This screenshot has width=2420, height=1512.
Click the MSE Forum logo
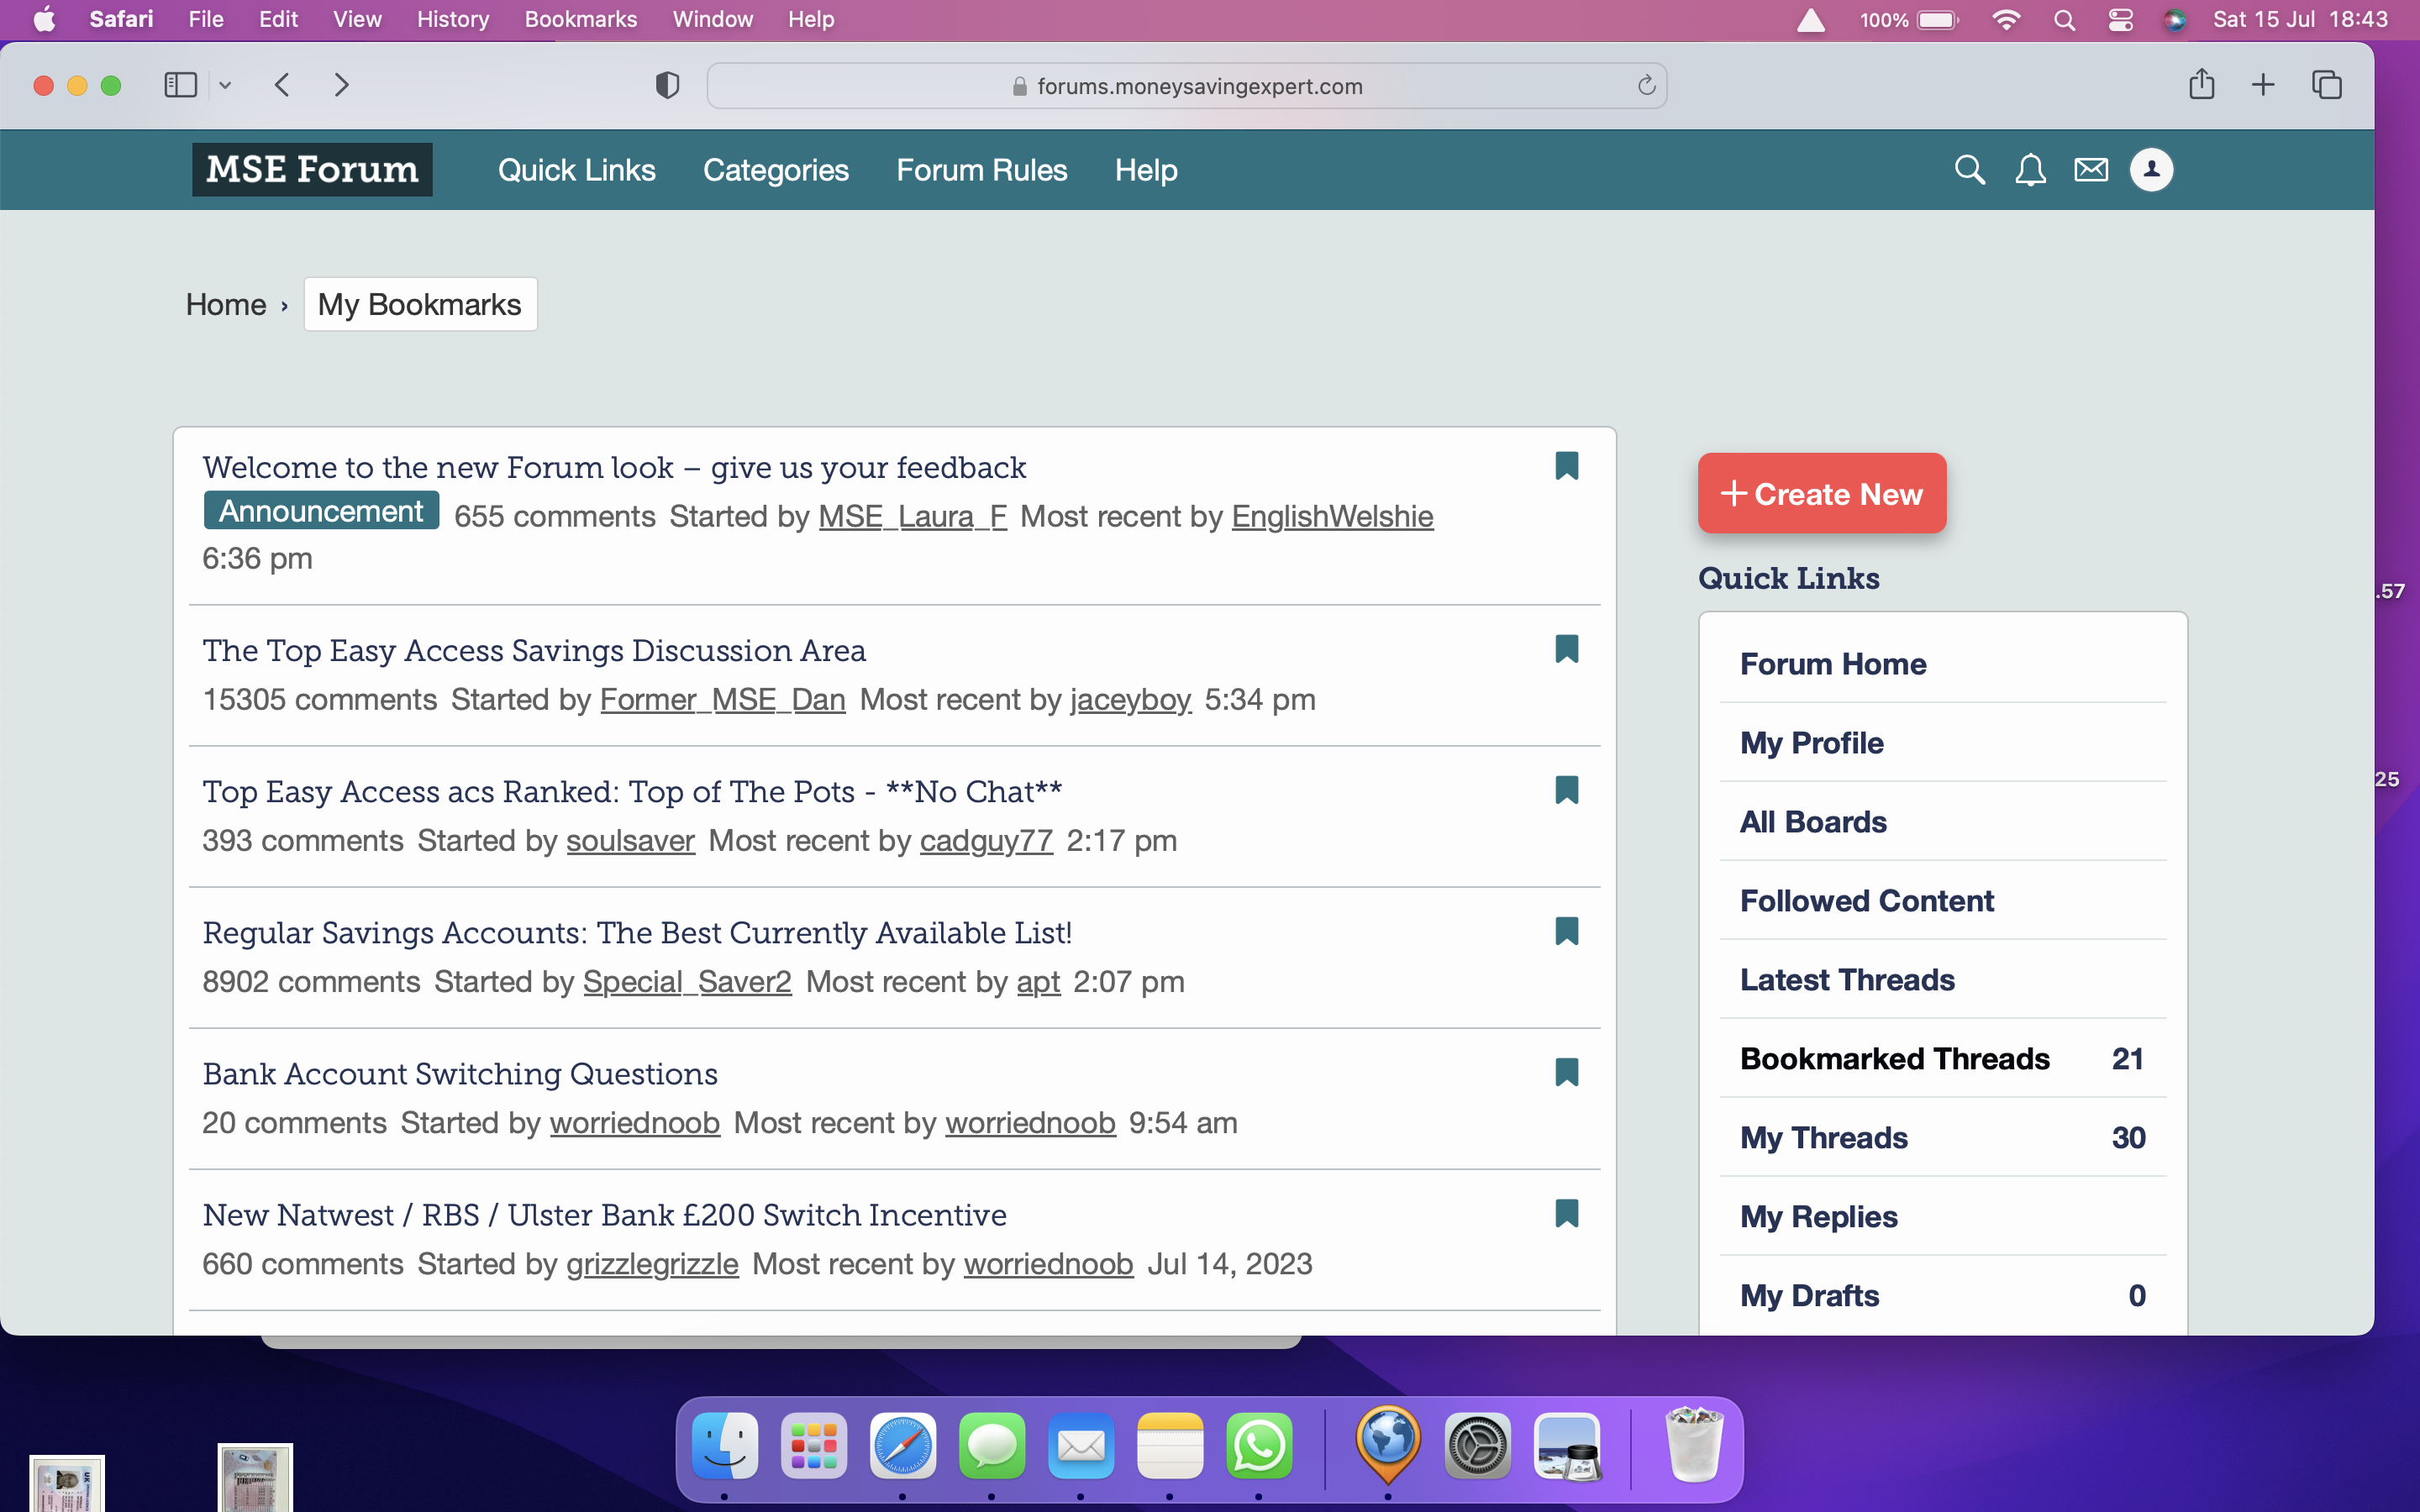click(312, 169)
